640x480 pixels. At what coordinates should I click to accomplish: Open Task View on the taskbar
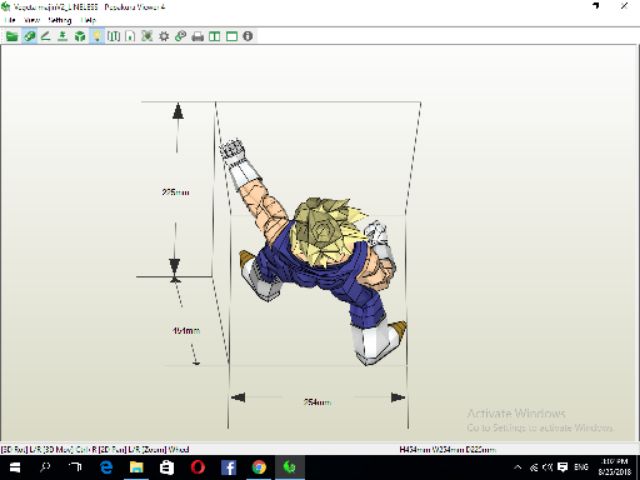pyautogui.click(x=76, y=467)
